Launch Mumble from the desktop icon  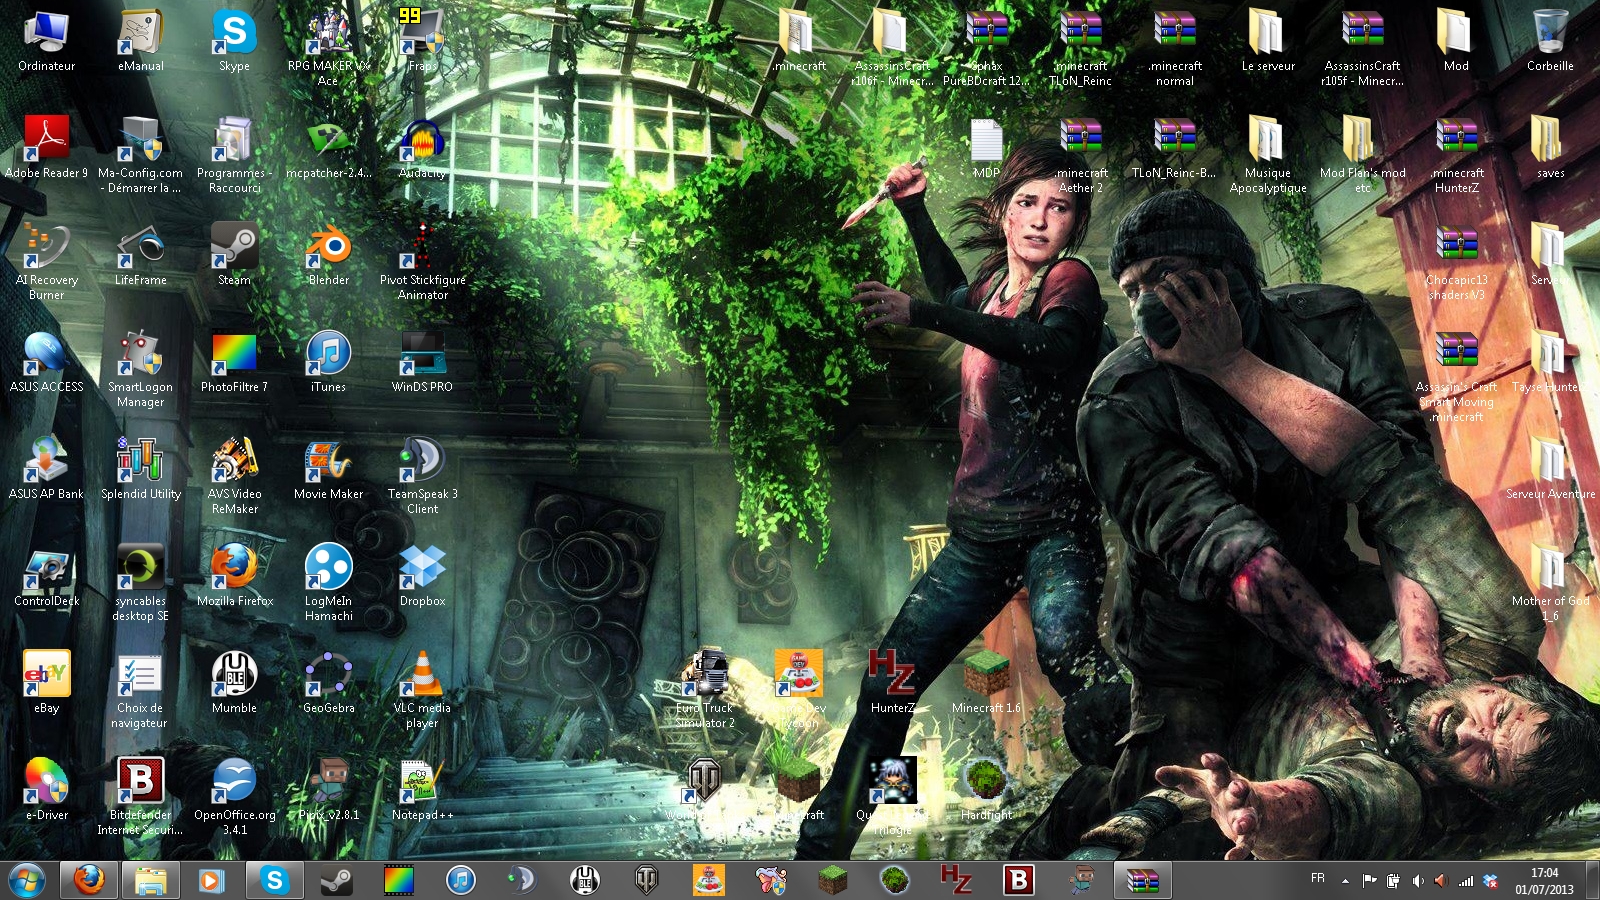coord(234,682)
